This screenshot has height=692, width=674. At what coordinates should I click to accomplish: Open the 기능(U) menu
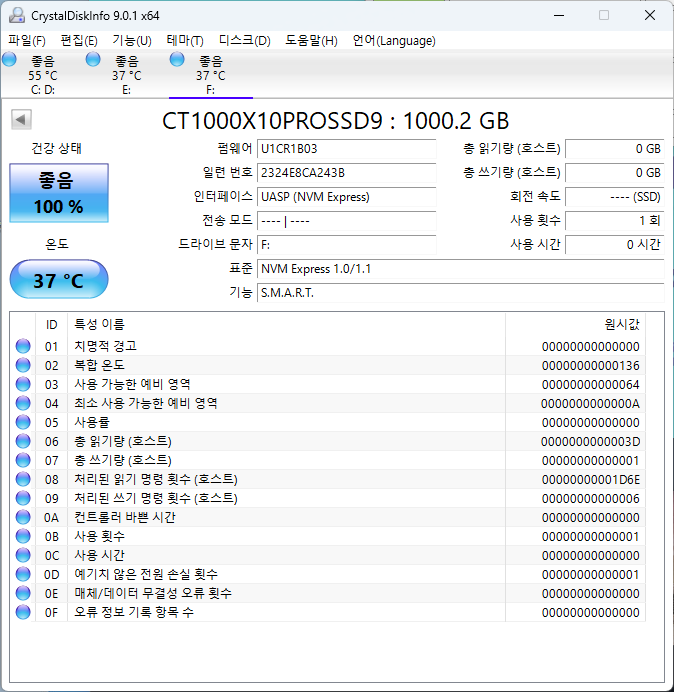(x=131, y=40)
